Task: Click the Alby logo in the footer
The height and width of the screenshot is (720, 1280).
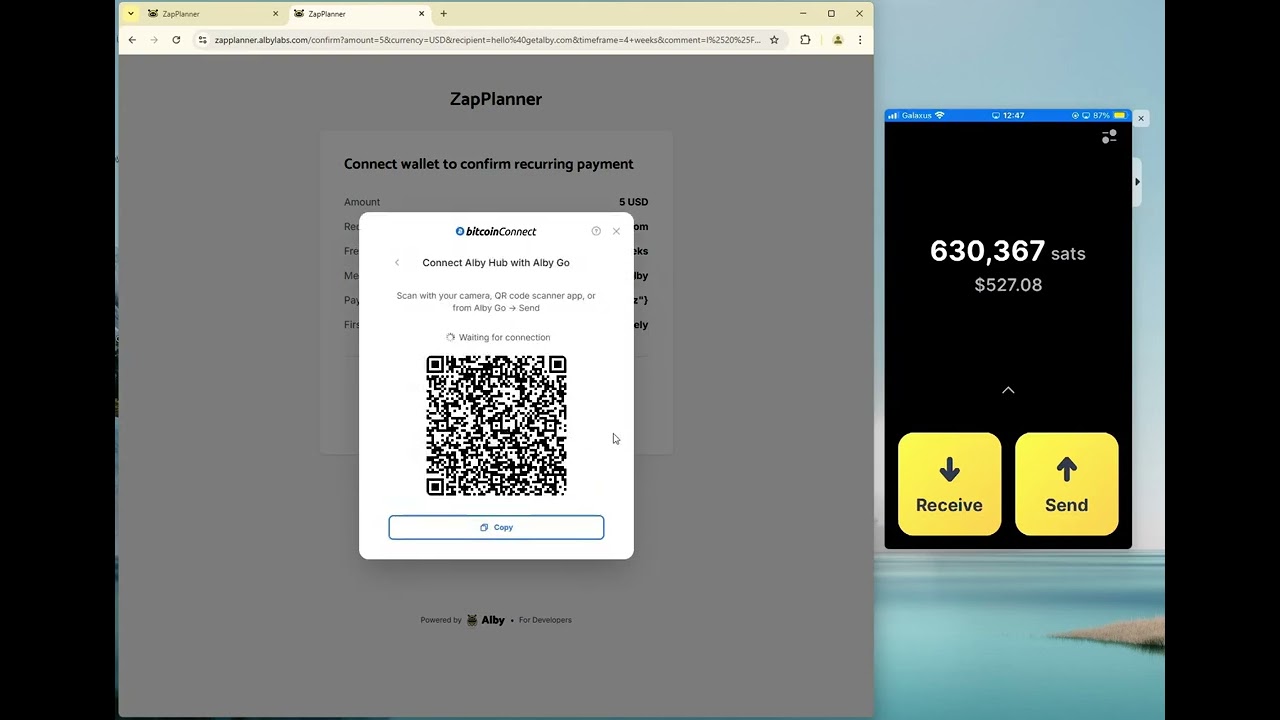Action: point(486,620)
